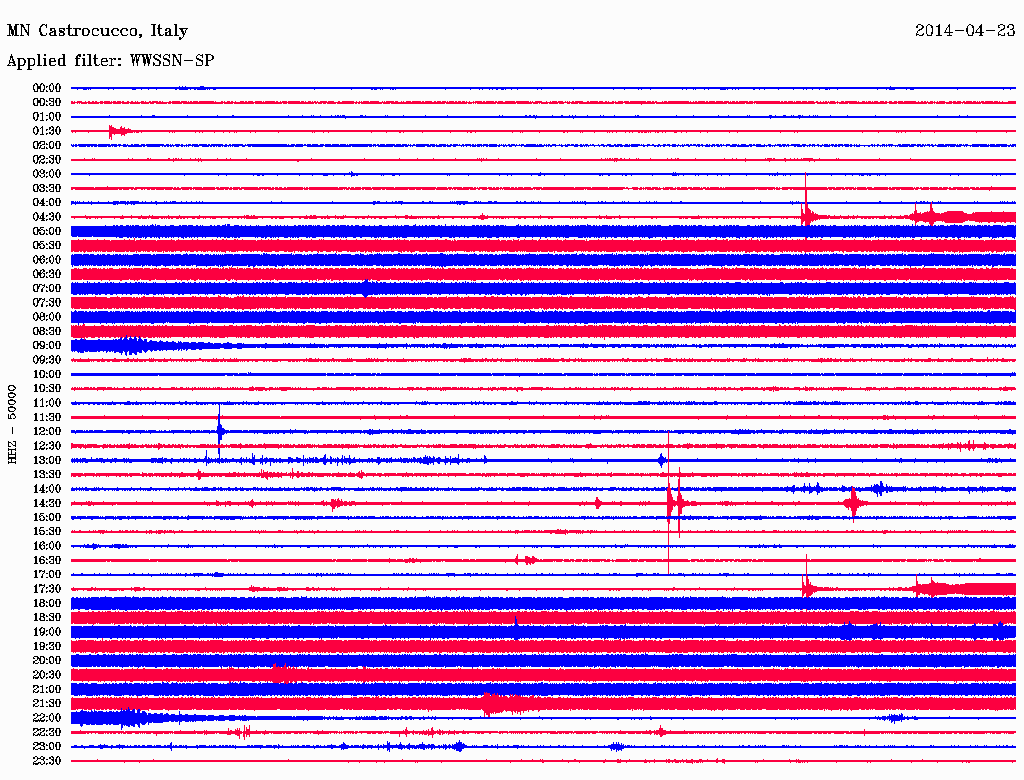Click the 08:30 time label
The image size is (1024, 780).
coord(47,331)
